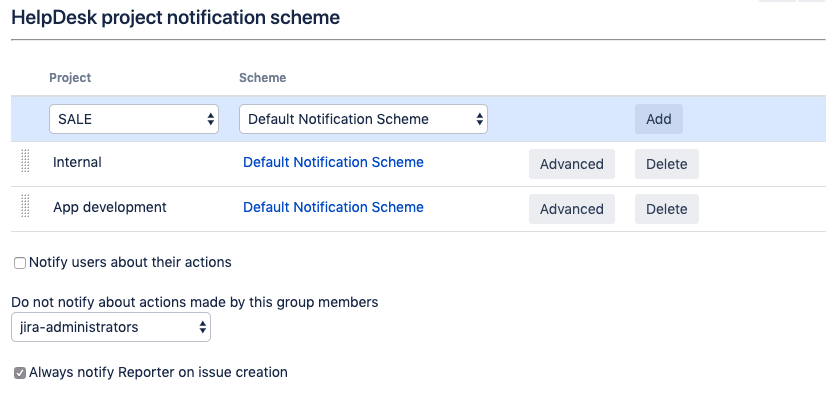Screen dimensions: 836x393
Task: Click the Notify users about their actions label
Action: [x=130, y=262]
